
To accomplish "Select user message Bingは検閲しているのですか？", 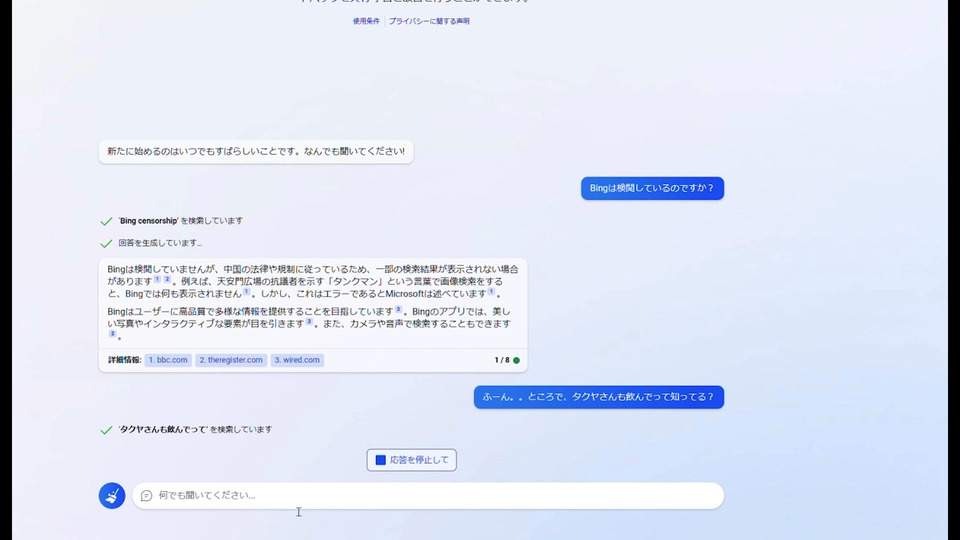I will (653, 188).
